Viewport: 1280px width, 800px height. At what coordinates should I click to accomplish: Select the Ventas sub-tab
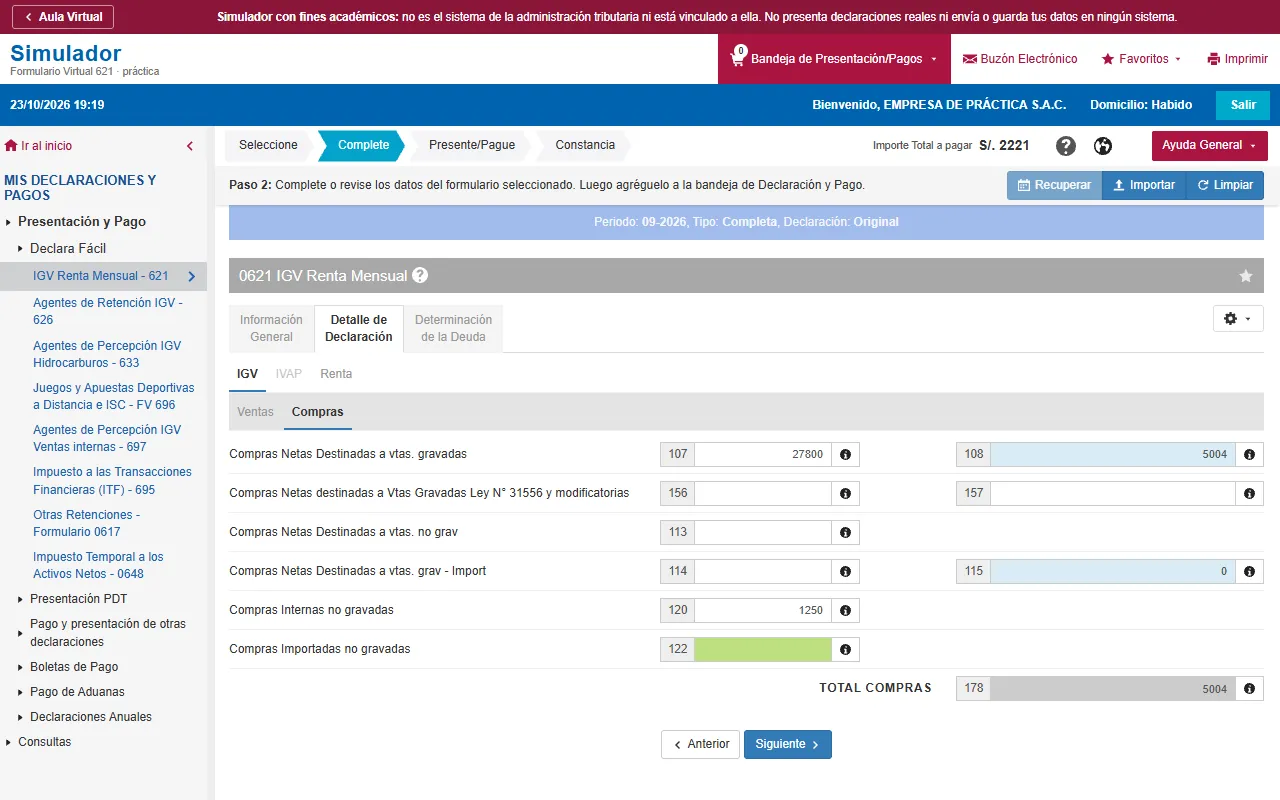coord(256,411)
